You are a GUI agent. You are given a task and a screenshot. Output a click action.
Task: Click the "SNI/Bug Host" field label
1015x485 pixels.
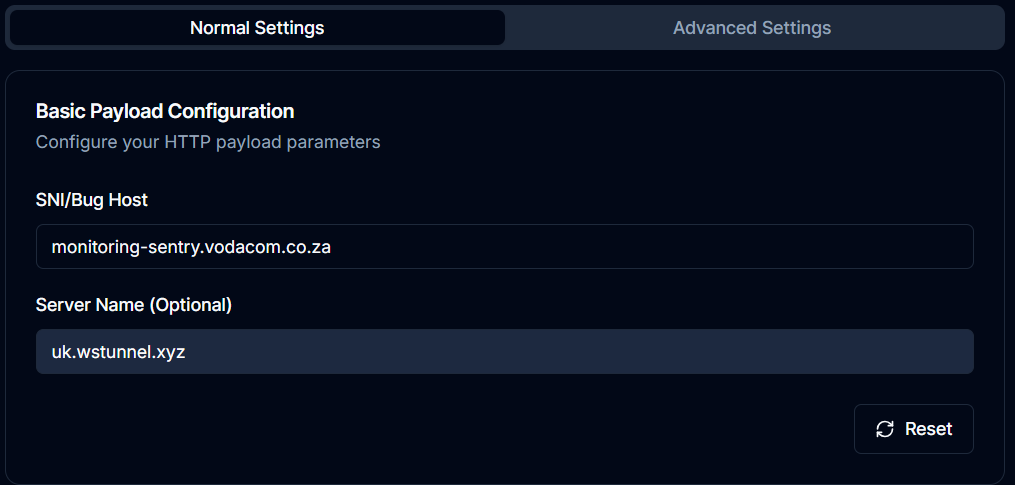[x=92, y=200]
